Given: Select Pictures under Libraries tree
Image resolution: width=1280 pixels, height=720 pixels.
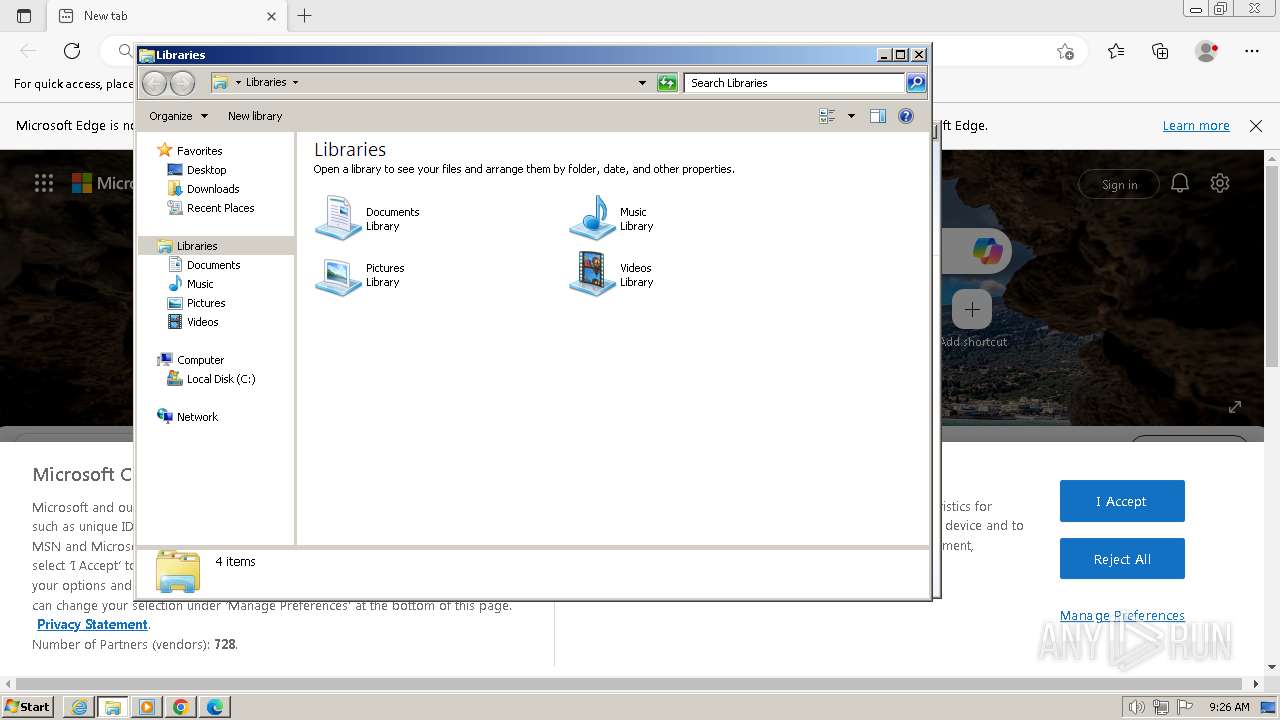Looking at the screenshot, I should pyautogui.click(x=206, y=303).
